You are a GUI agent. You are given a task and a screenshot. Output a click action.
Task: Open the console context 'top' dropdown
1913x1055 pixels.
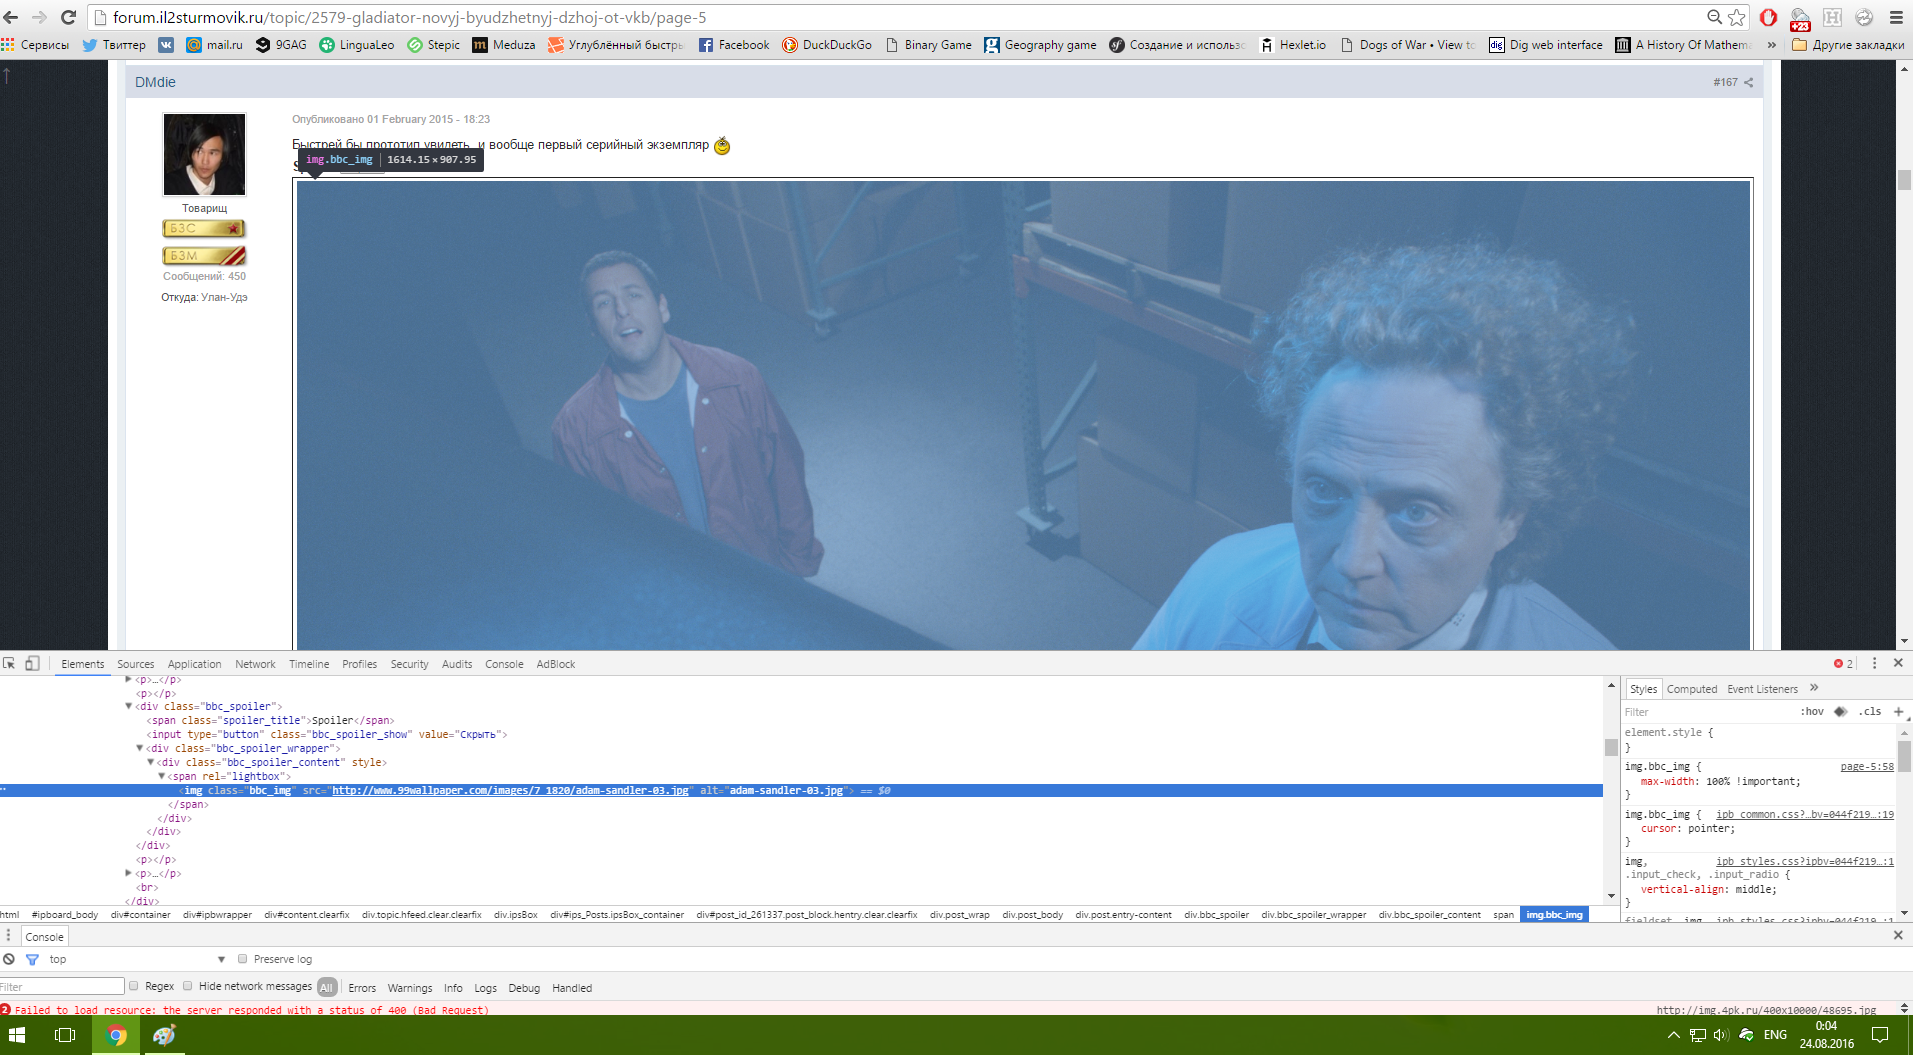(x=137, y=959)
